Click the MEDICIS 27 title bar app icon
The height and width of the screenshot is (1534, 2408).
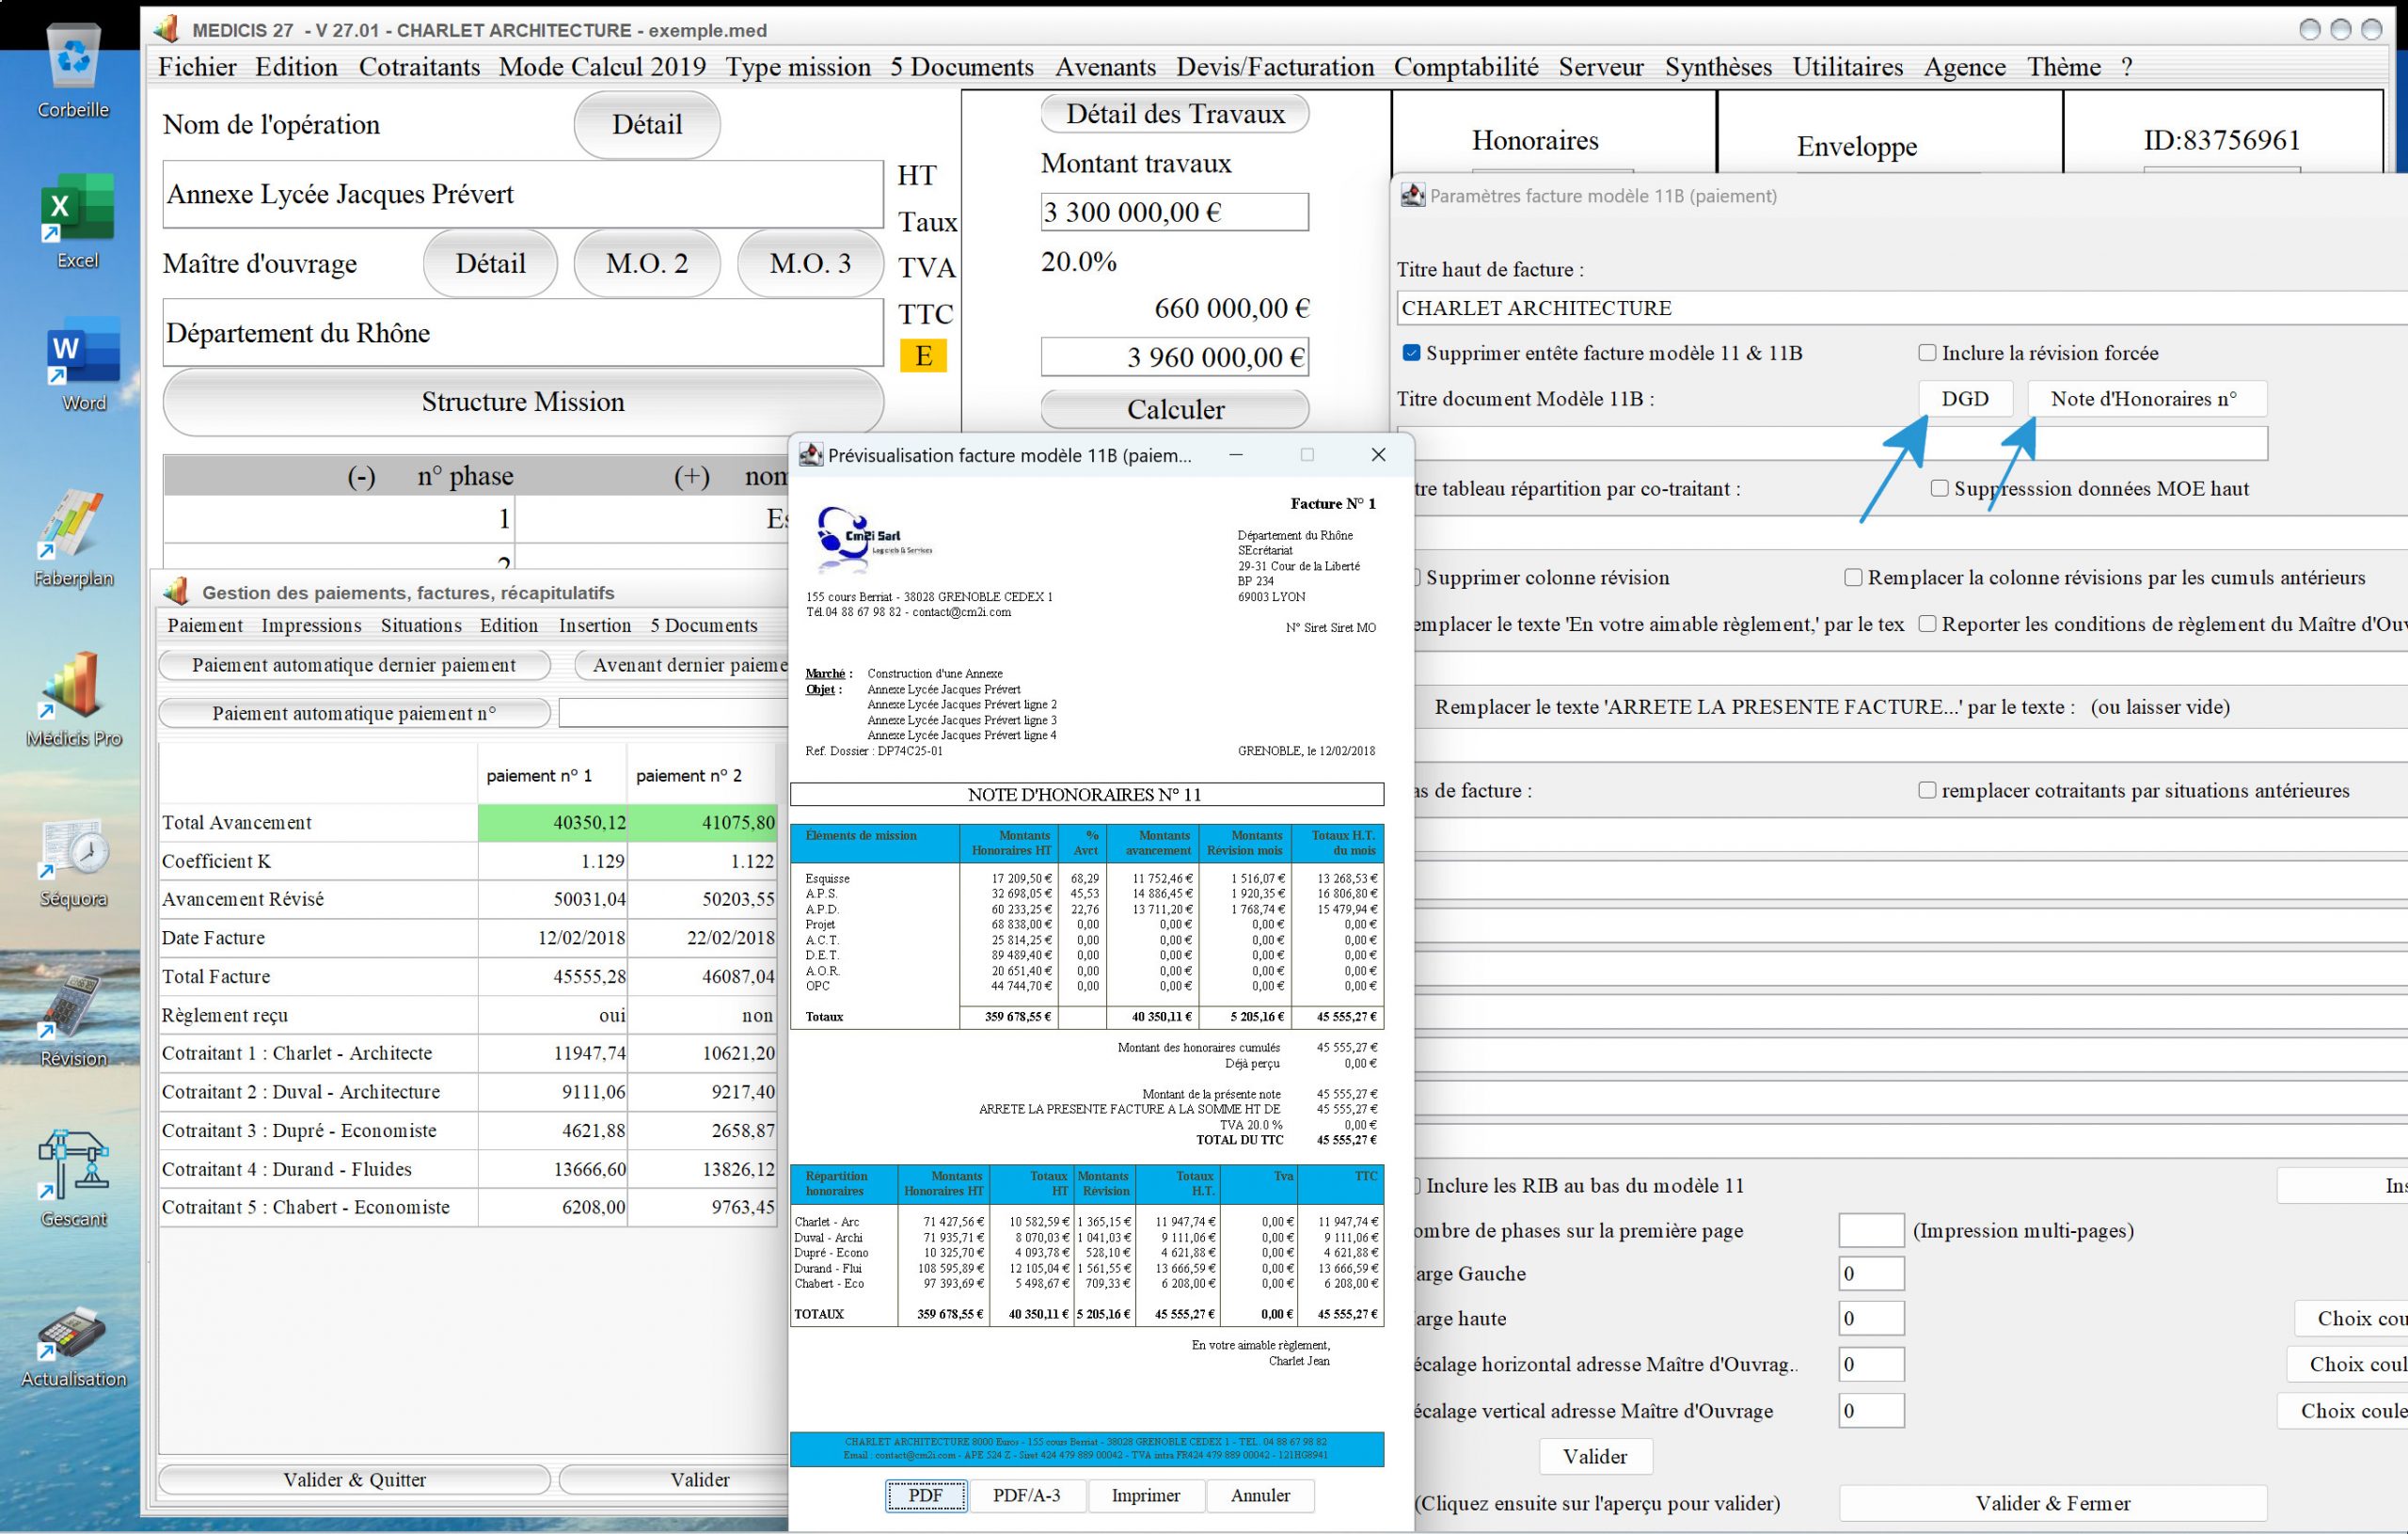pos(167,29)
